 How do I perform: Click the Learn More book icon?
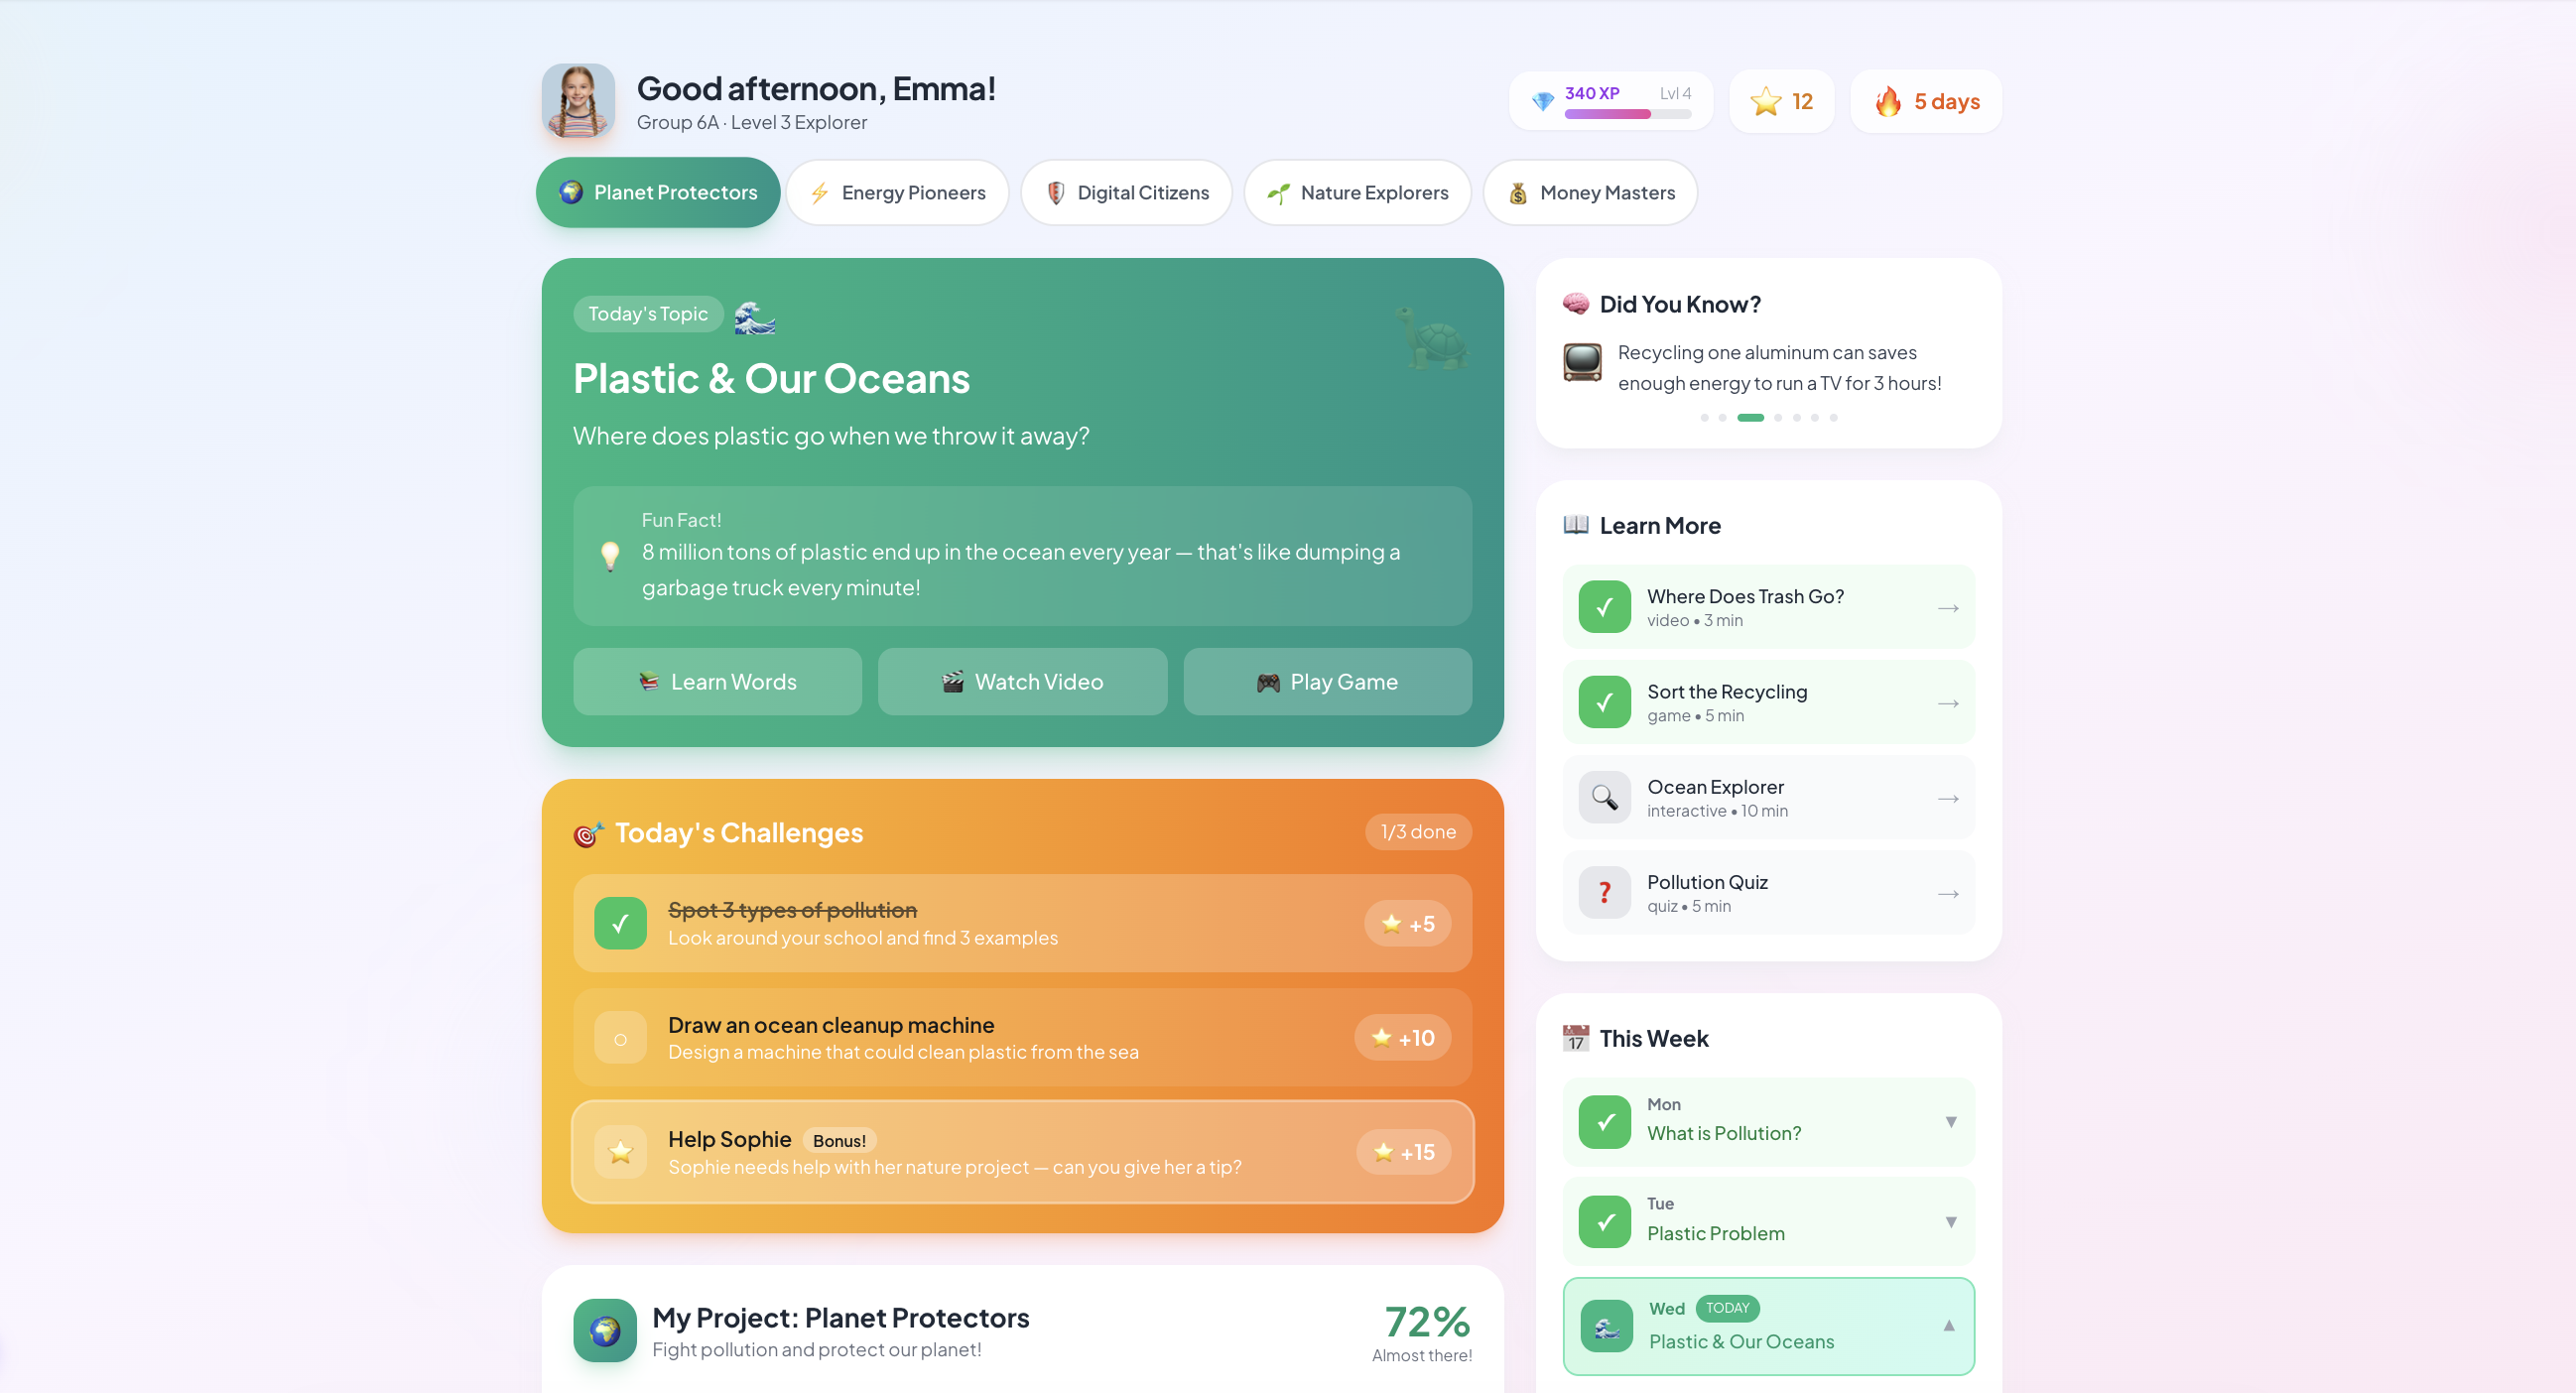pyautogui.click(x=1576, y=525)
